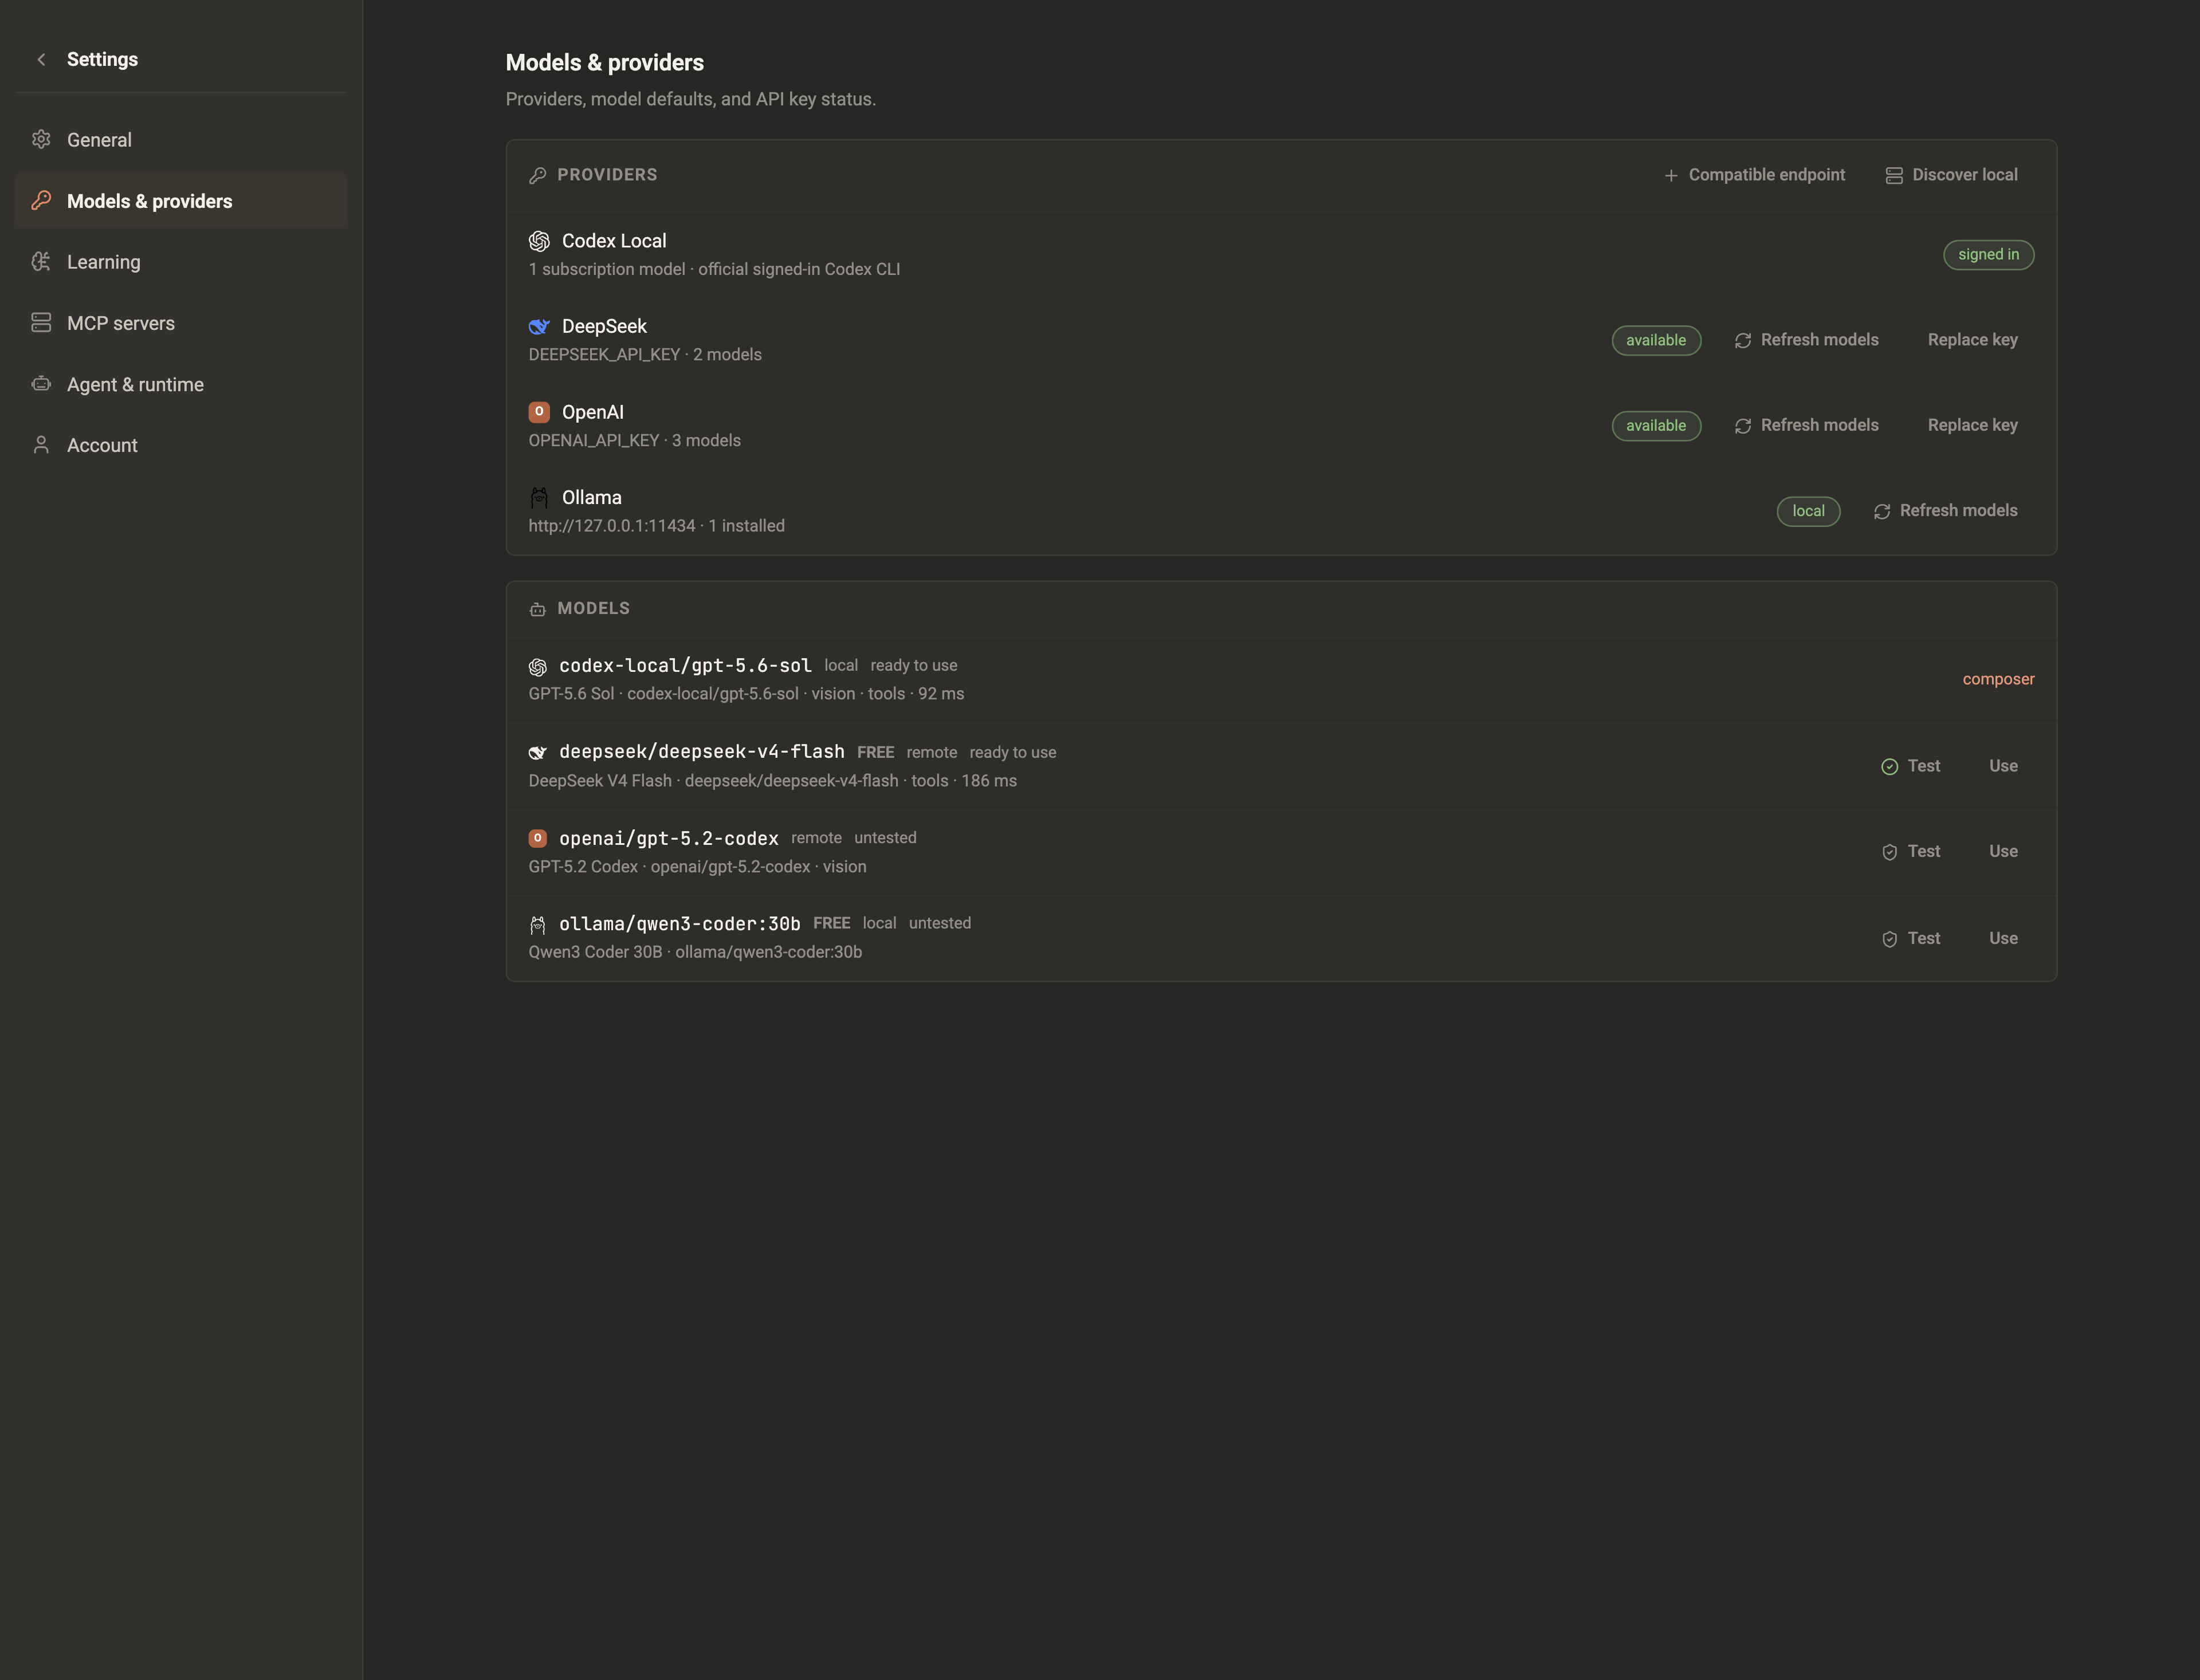This screenshot has height=1680, width=2200.
Task: Click the http://127.0.0.1:11434 Ollama address text
Action: click(612, 526)
